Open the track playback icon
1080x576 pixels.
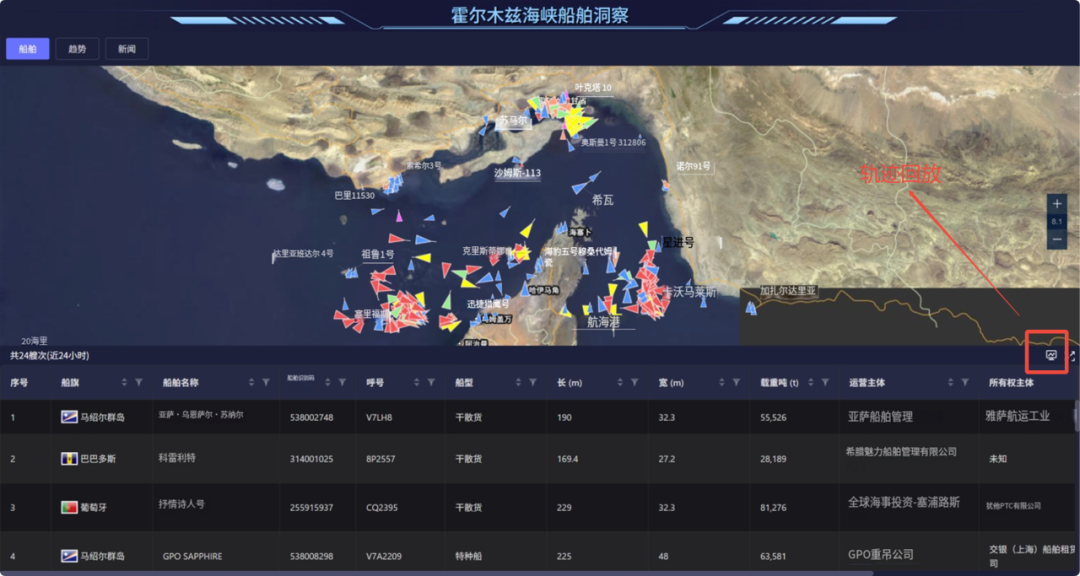click(1051, 355)
